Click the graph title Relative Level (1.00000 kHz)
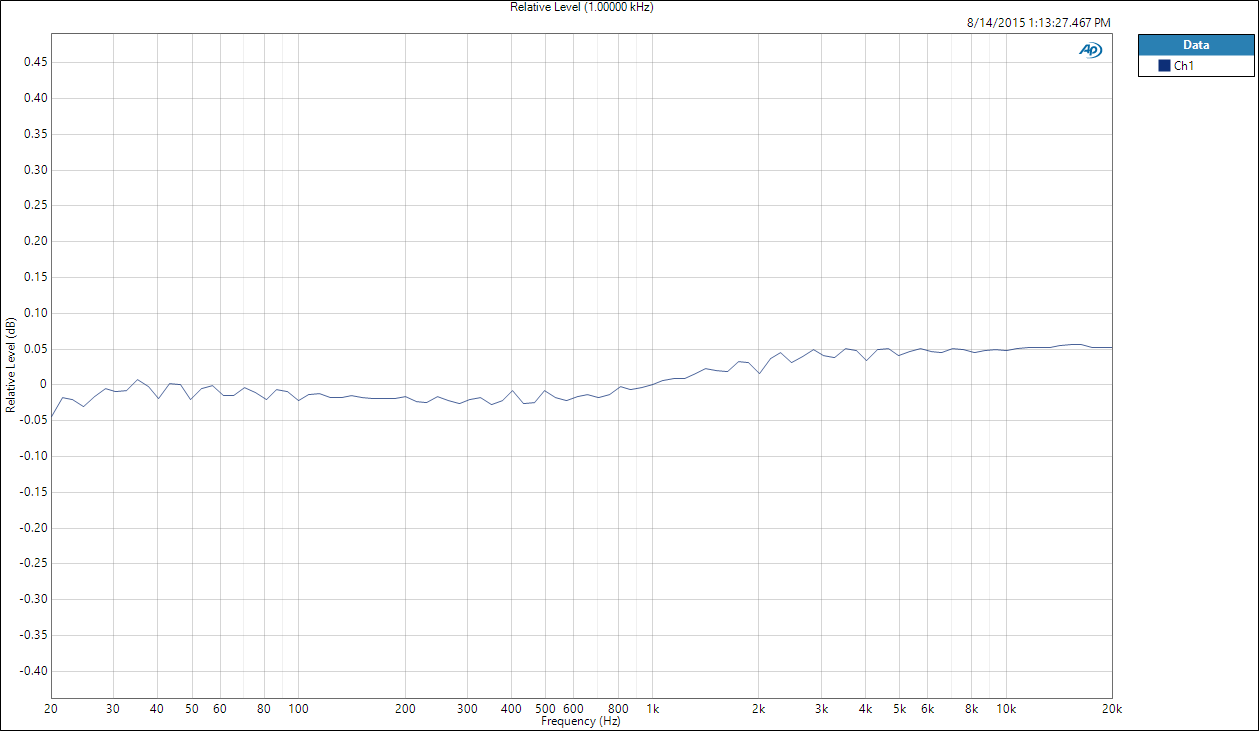Viewport: 1259px width, 731px height. point(581,7)
